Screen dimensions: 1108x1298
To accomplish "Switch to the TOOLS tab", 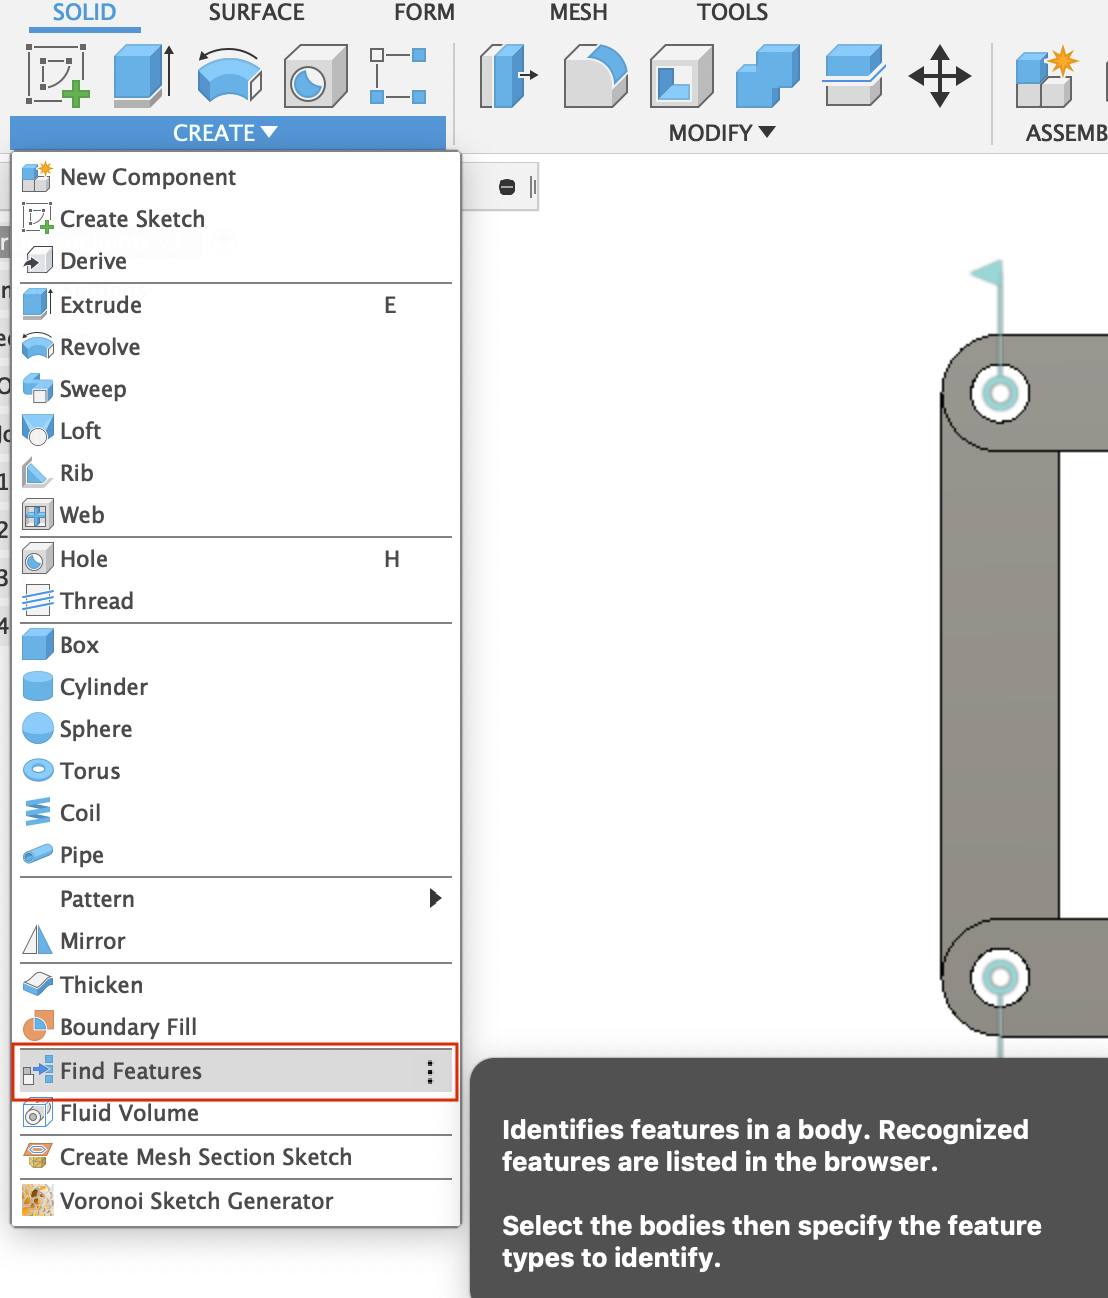I will coord(732,12).
